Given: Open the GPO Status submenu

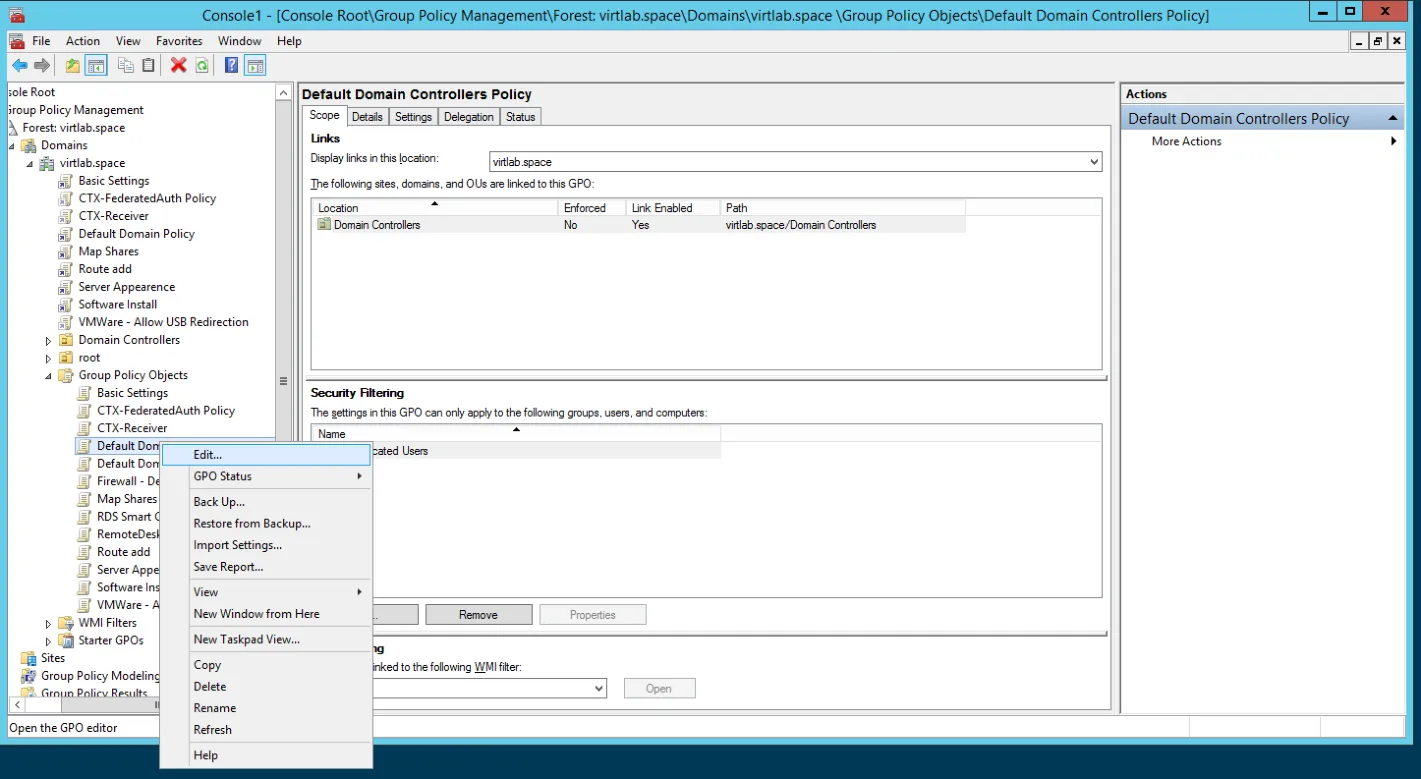Looking at the screenshot, I should tap(266, 477).
